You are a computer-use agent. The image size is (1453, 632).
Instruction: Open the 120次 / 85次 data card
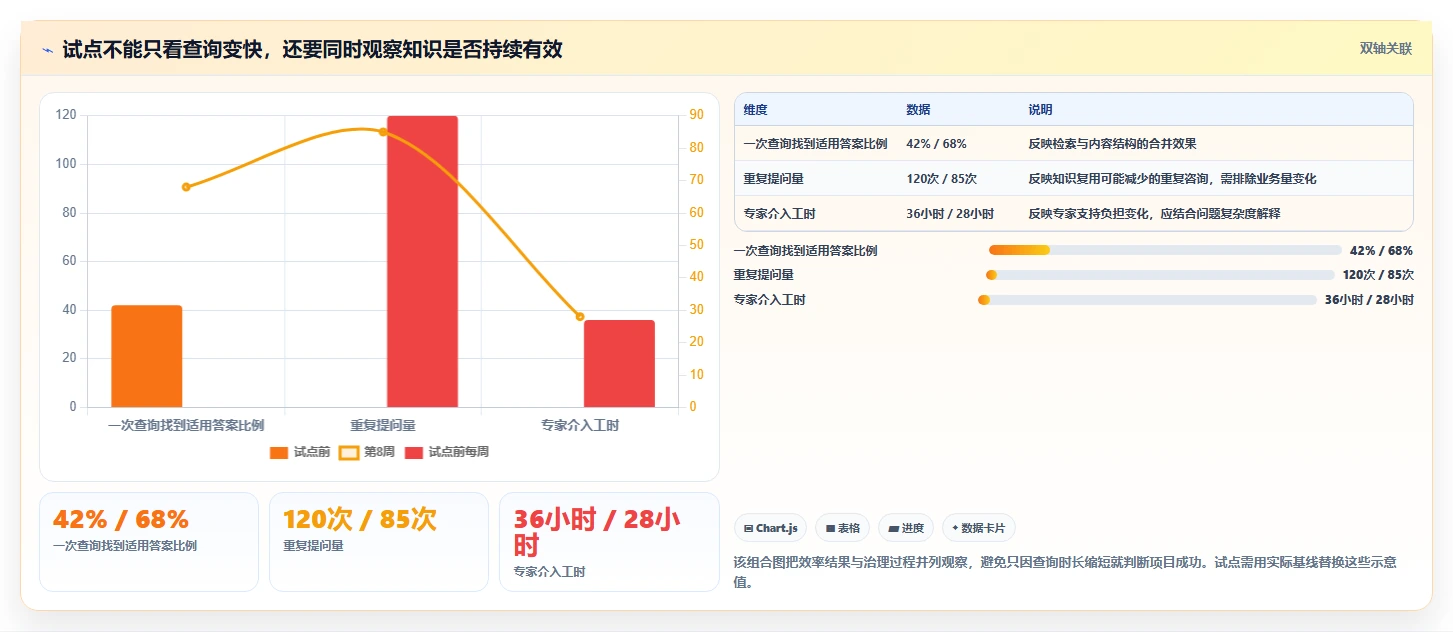click(379, 542)
